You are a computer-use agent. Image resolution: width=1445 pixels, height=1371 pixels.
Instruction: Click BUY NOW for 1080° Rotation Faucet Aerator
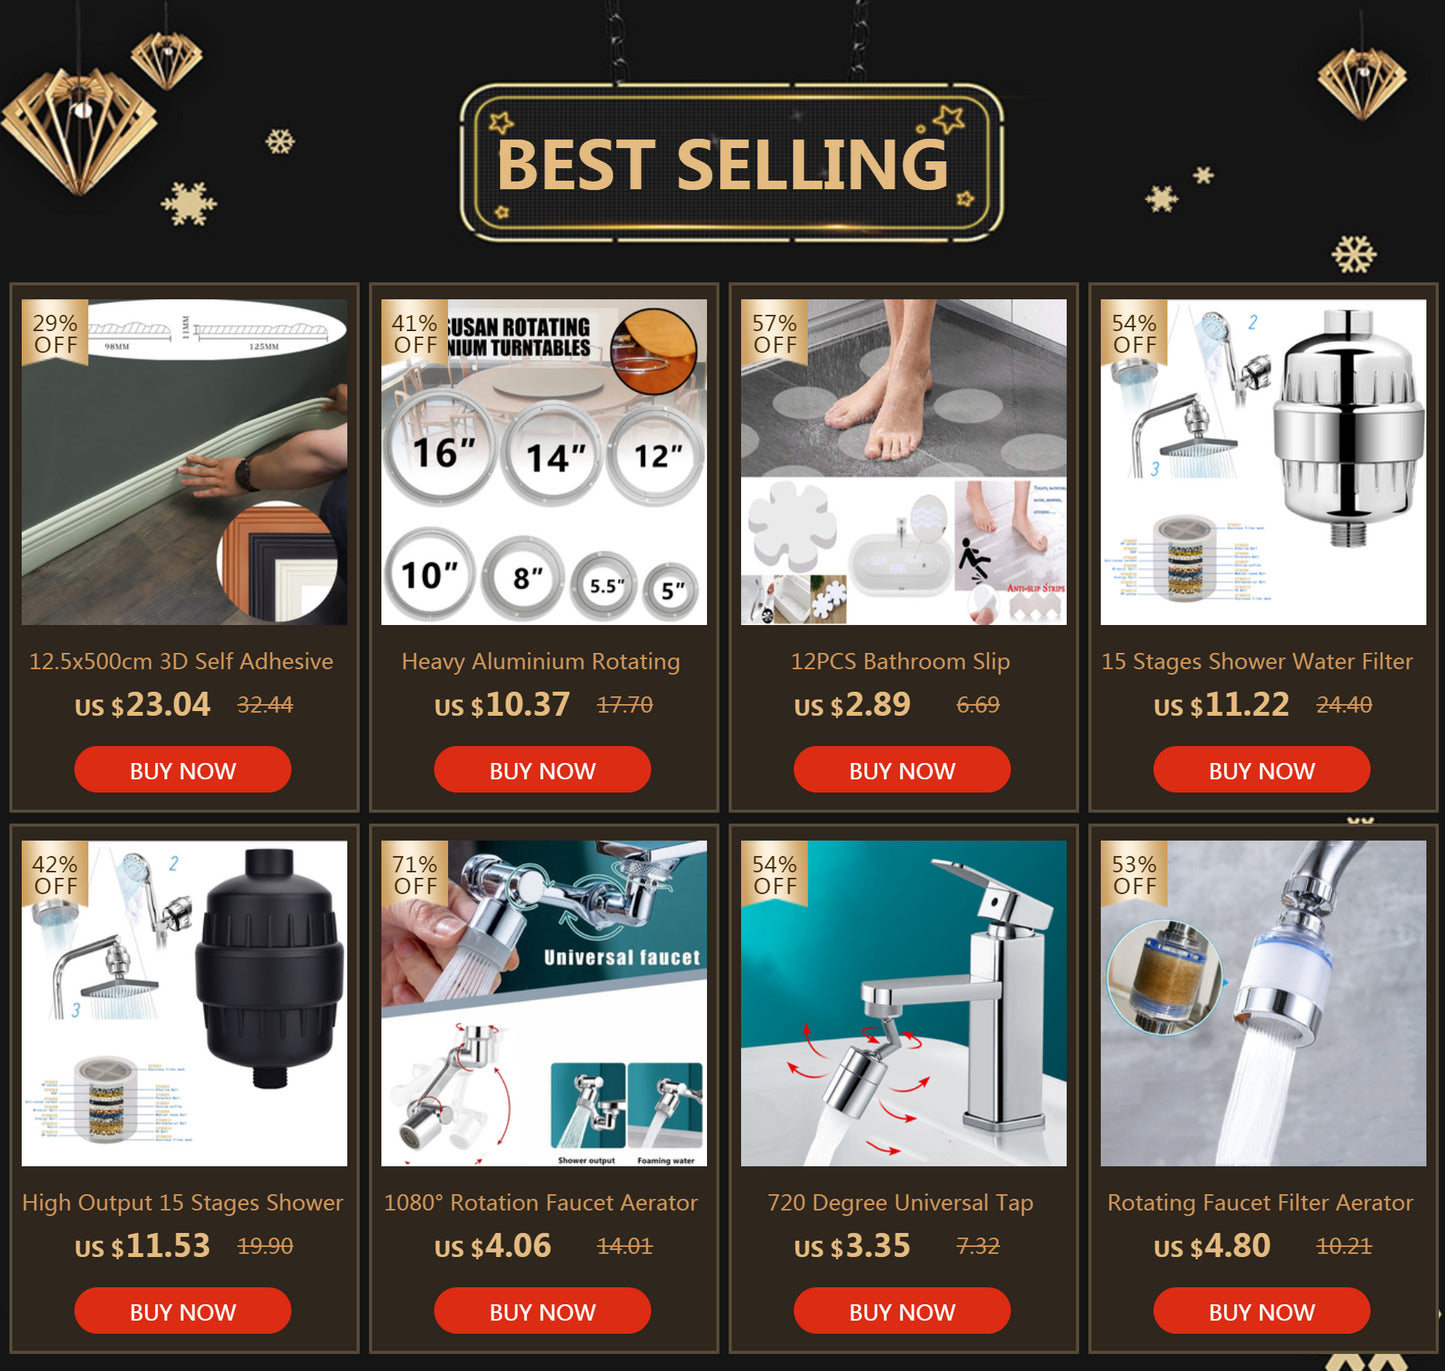click(x=542, y=1311)
